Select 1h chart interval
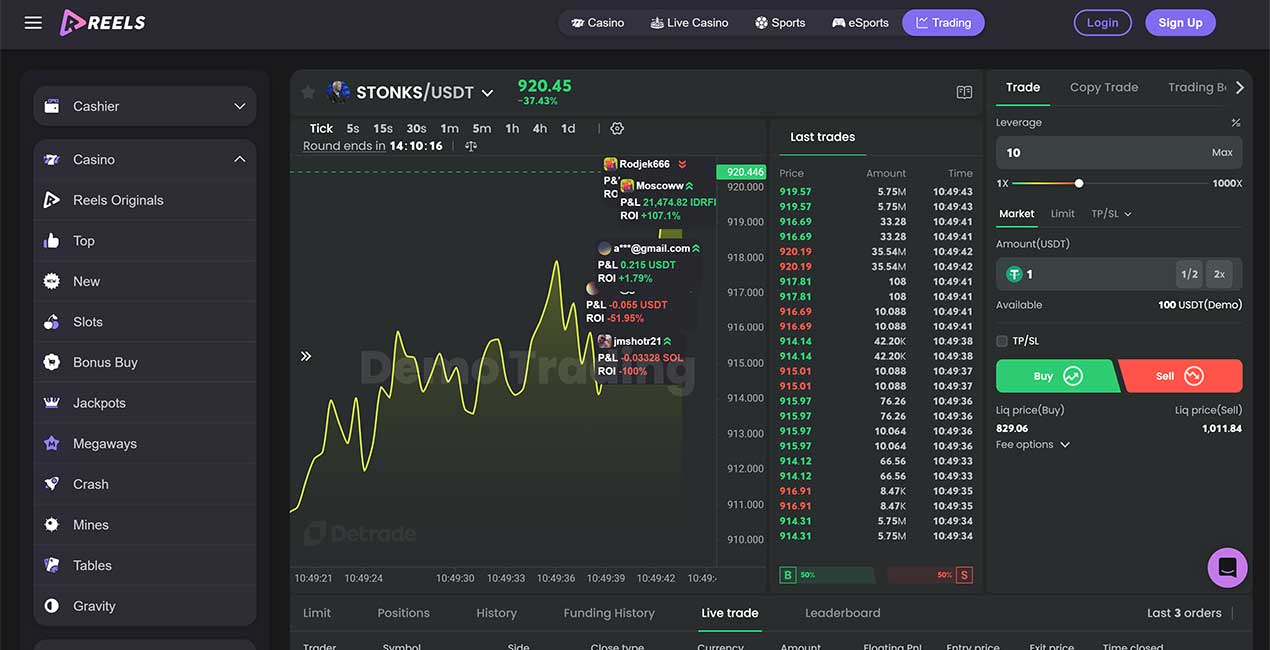The height and width of the screenshot is (650, 1270). click(x=512, y=128)
